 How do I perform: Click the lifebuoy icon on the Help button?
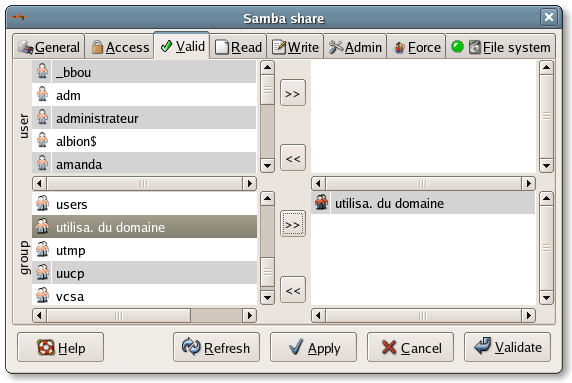[46, 347]
